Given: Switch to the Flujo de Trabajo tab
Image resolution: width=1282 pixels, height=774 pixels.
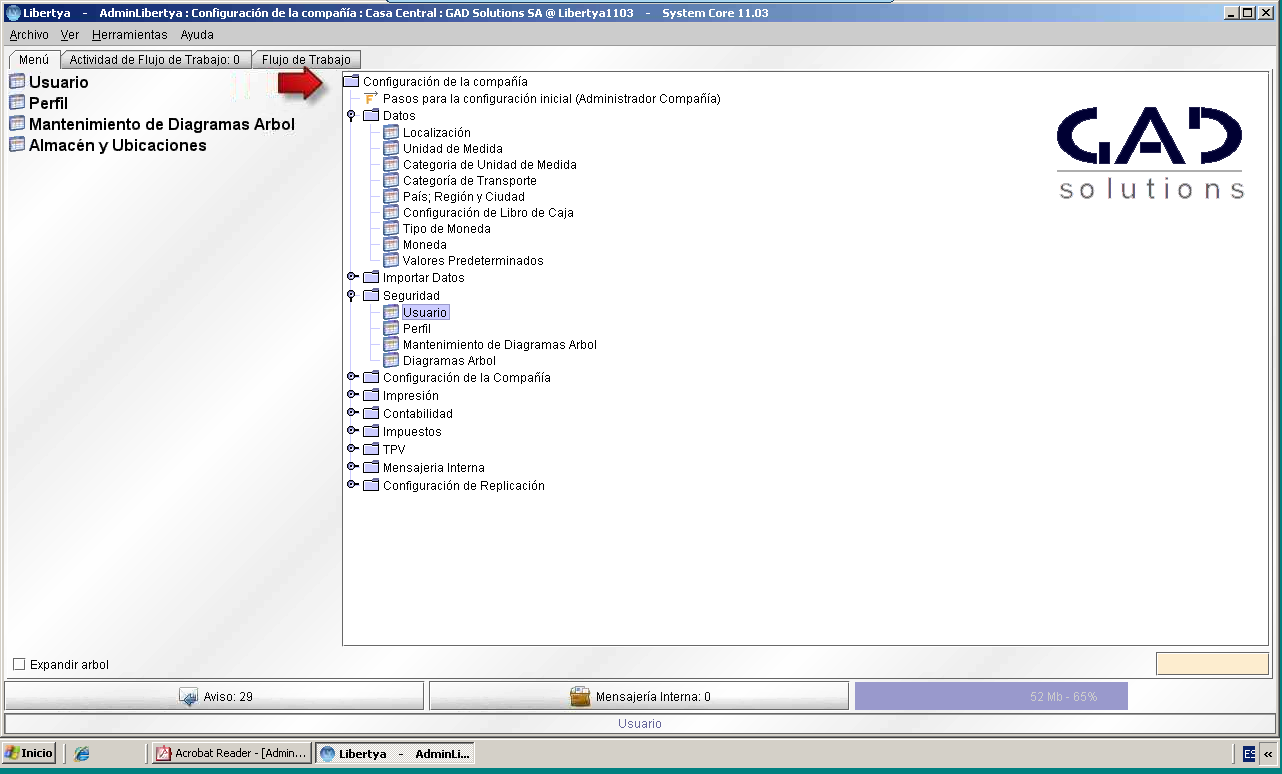Looking at the screenshot, I should [306, 60].
